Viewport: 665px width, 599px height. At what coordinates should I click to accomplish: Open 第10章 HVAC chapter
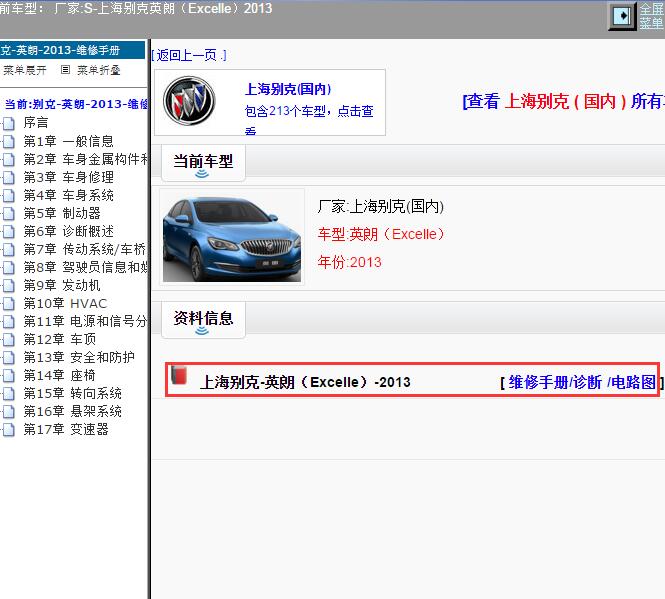click(x=65, y=303)
